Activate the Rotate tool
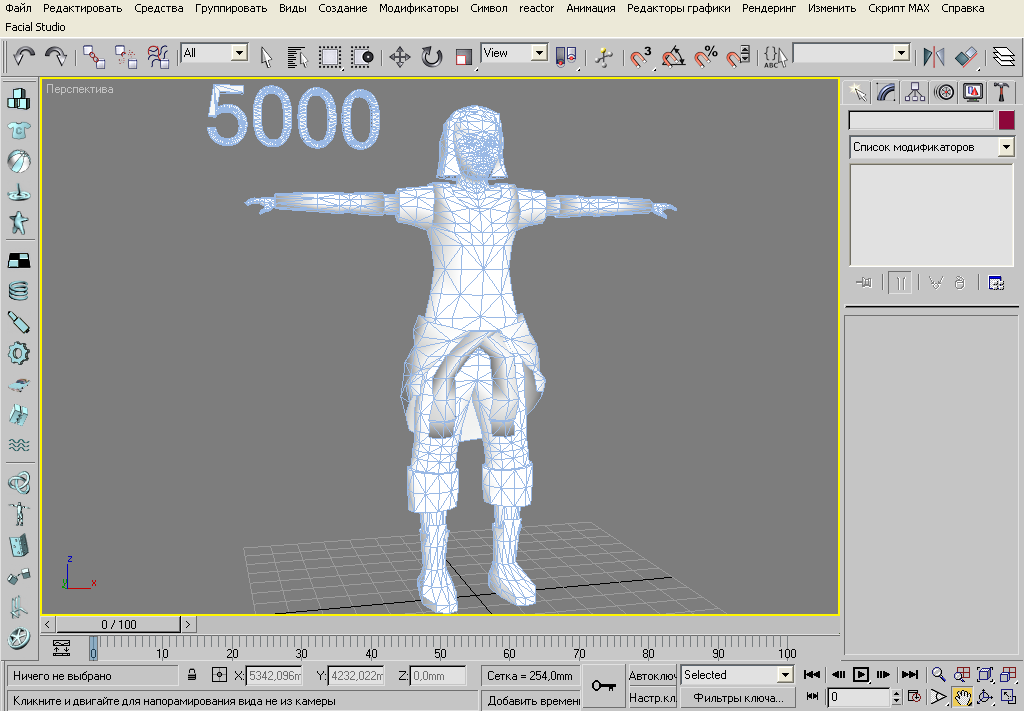Image resolution: width=1024 pixels, height=711 pixels. pos(431,56)
